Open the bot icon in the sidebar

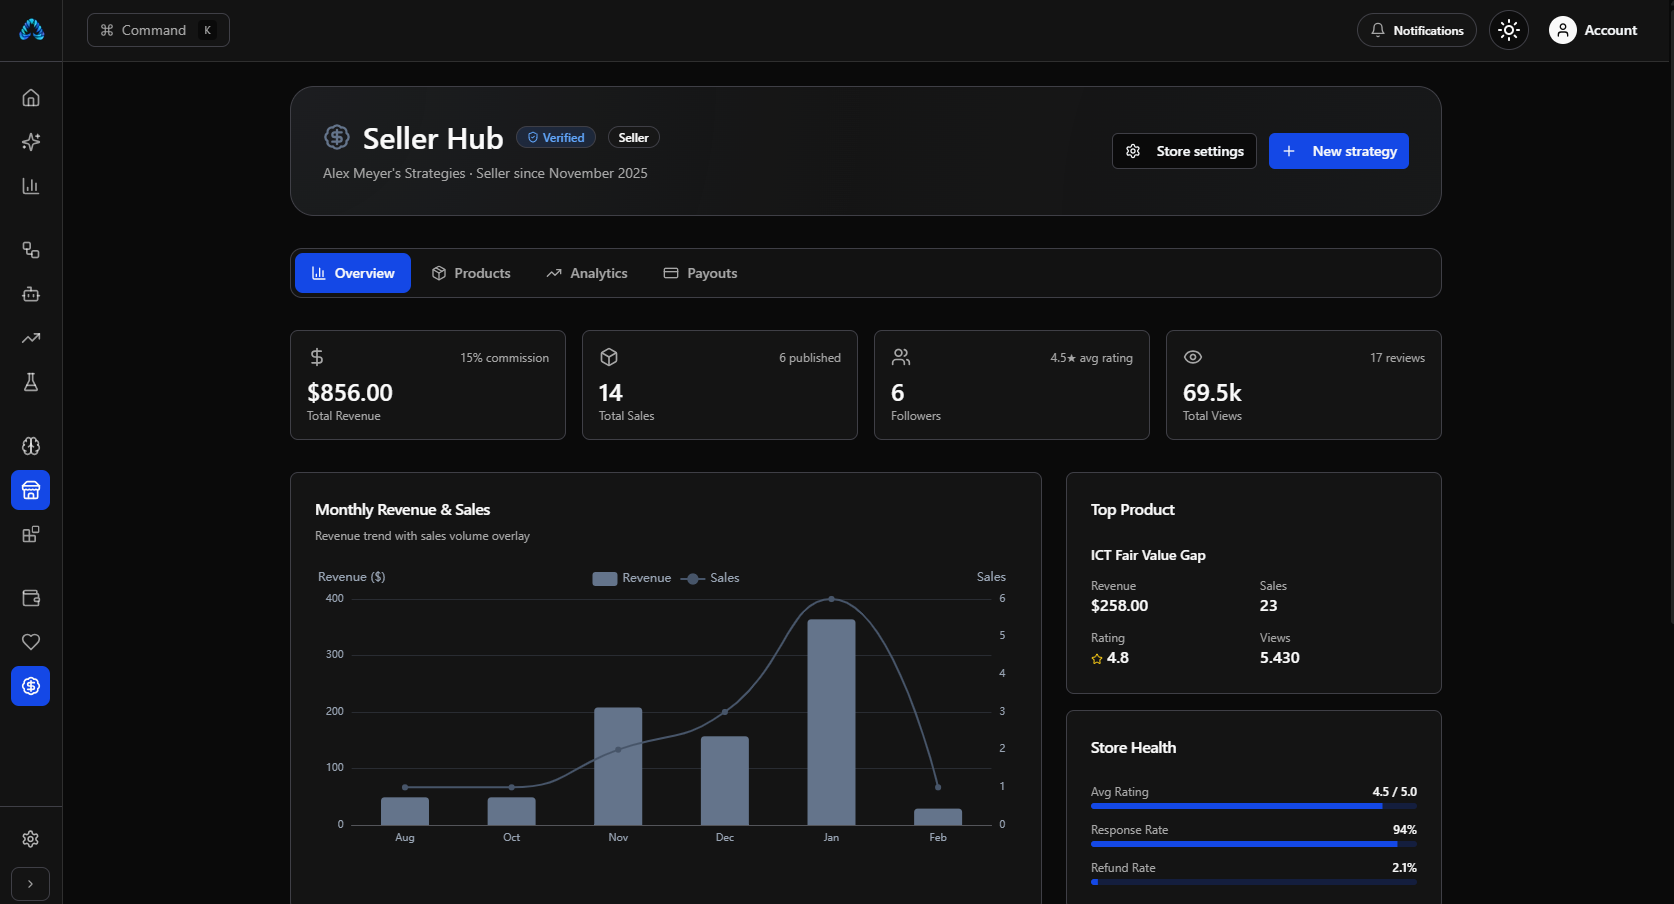[x=31, y=294]
